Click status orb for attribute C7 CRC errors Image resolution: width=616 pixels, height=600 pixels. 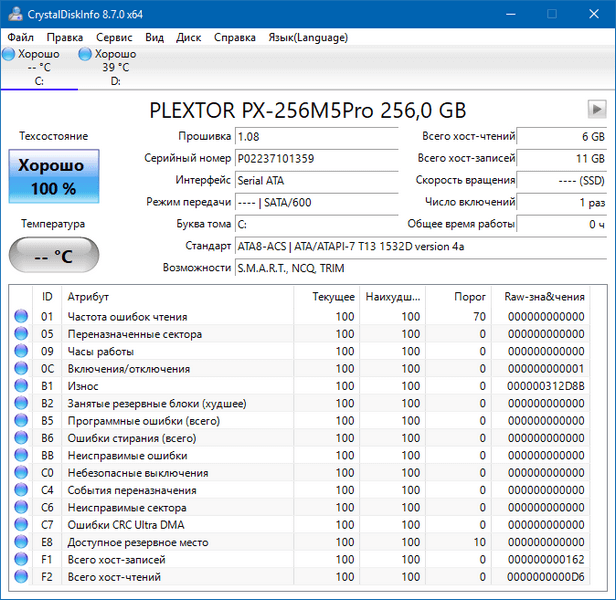[x=22, y=525]
